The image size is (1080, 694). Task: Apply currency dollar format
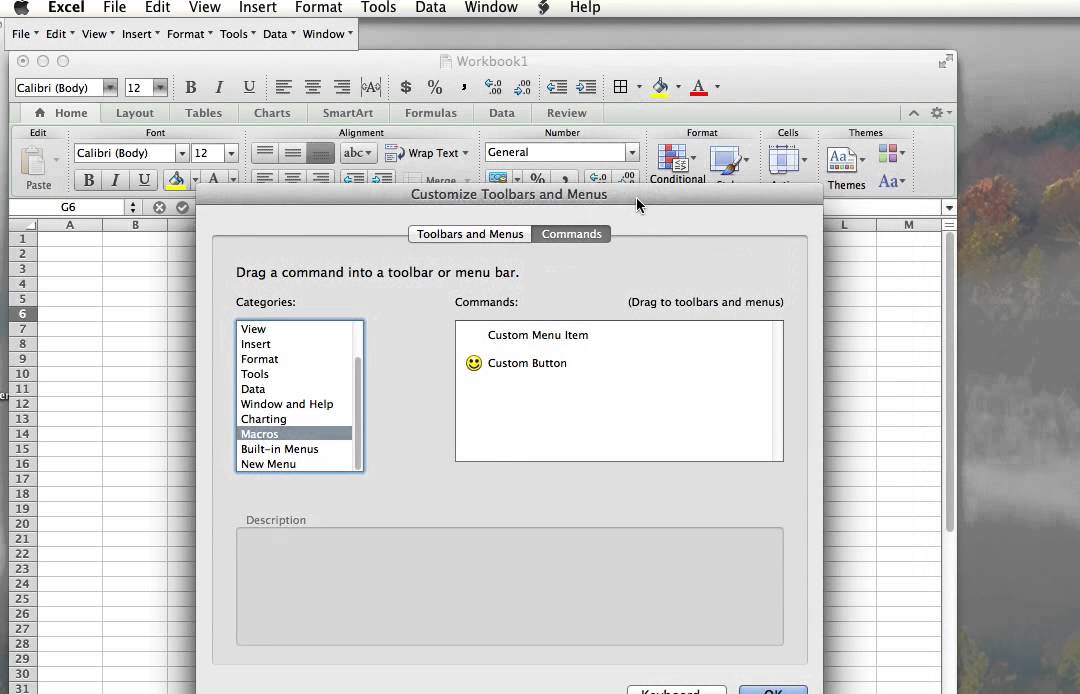pyautogui.click(x=406, y=87)
